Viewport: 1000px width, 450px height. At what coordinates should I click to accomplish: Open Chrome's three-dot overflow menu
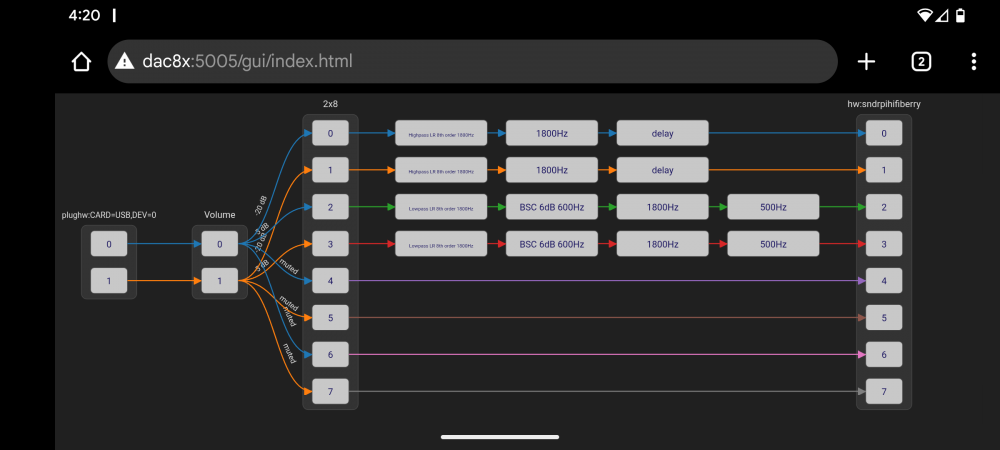(973, 61)
